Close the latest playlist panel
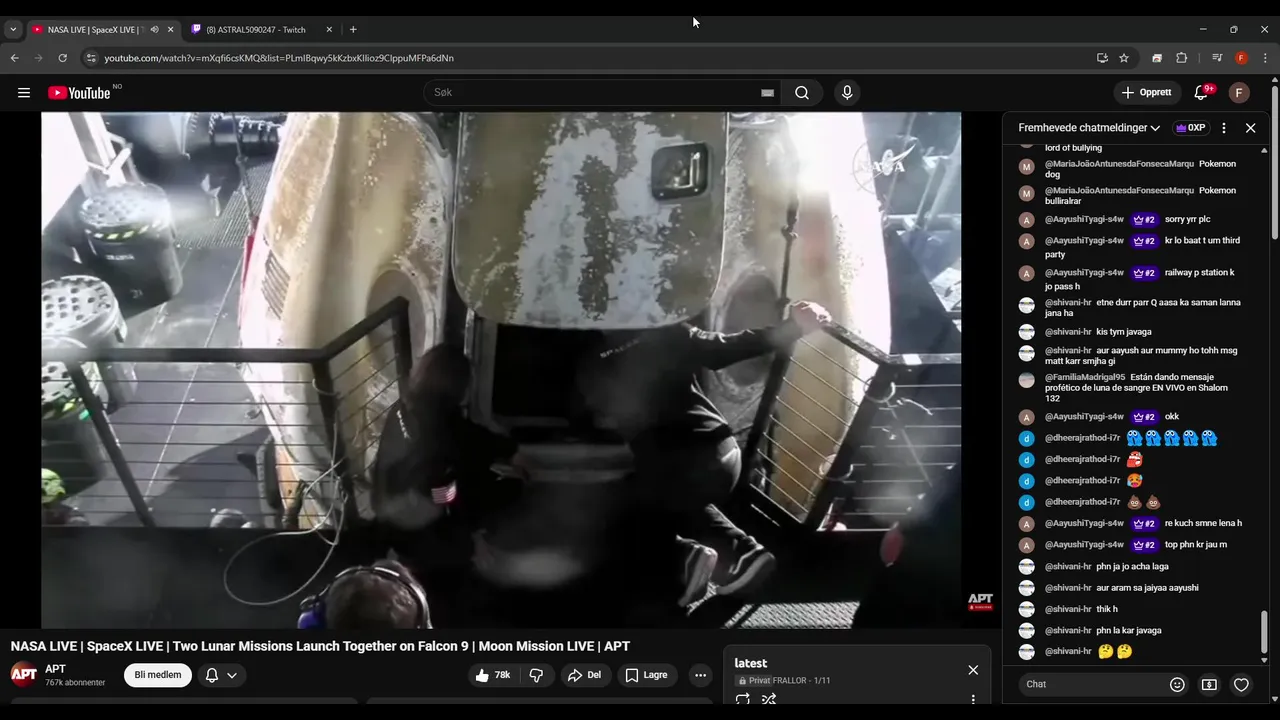1280x720 pixels. 973,670
